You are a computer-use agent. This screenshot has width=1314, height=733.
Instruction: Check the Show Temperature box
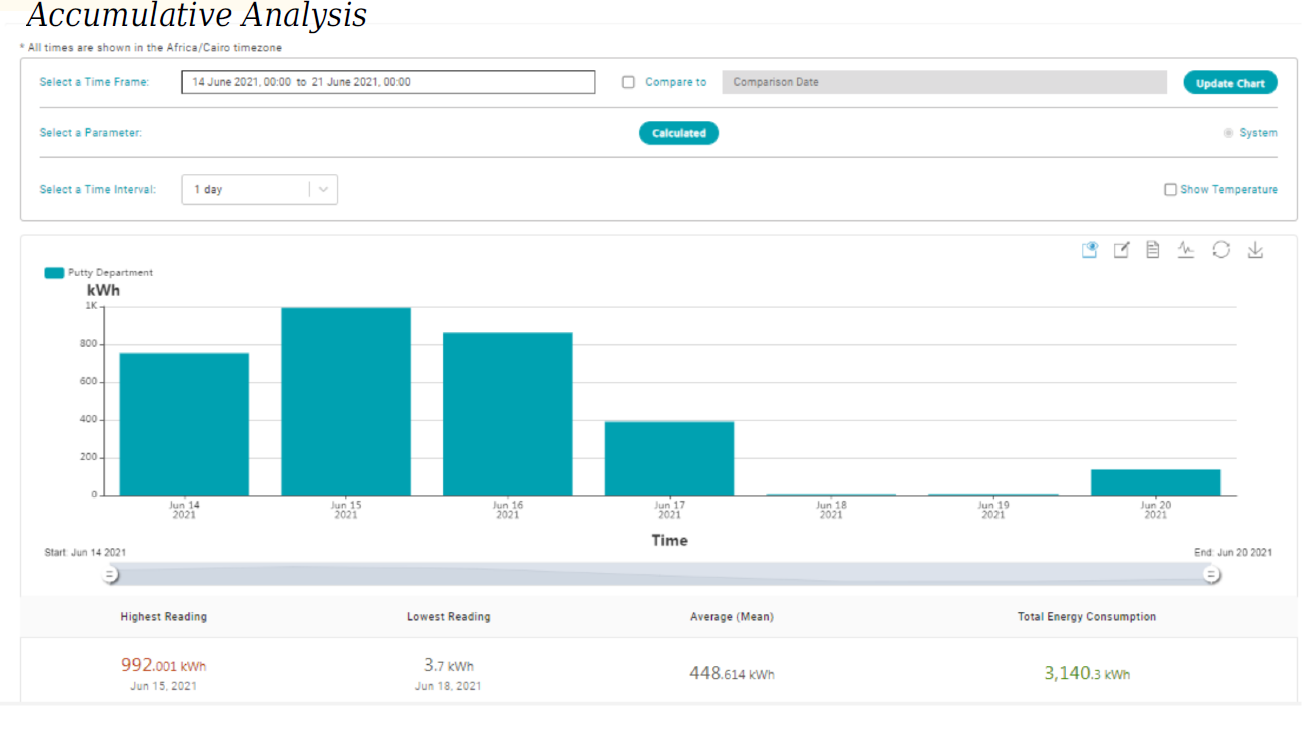(x=1170, y=190)
